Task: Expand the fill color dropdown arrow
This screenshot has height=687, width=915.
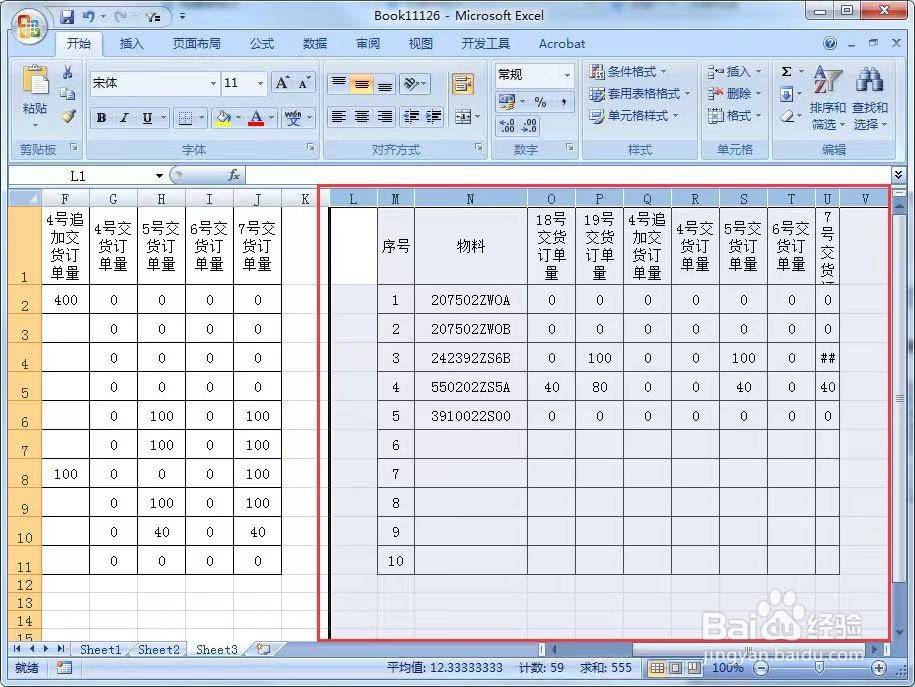Action: point(240,117)
